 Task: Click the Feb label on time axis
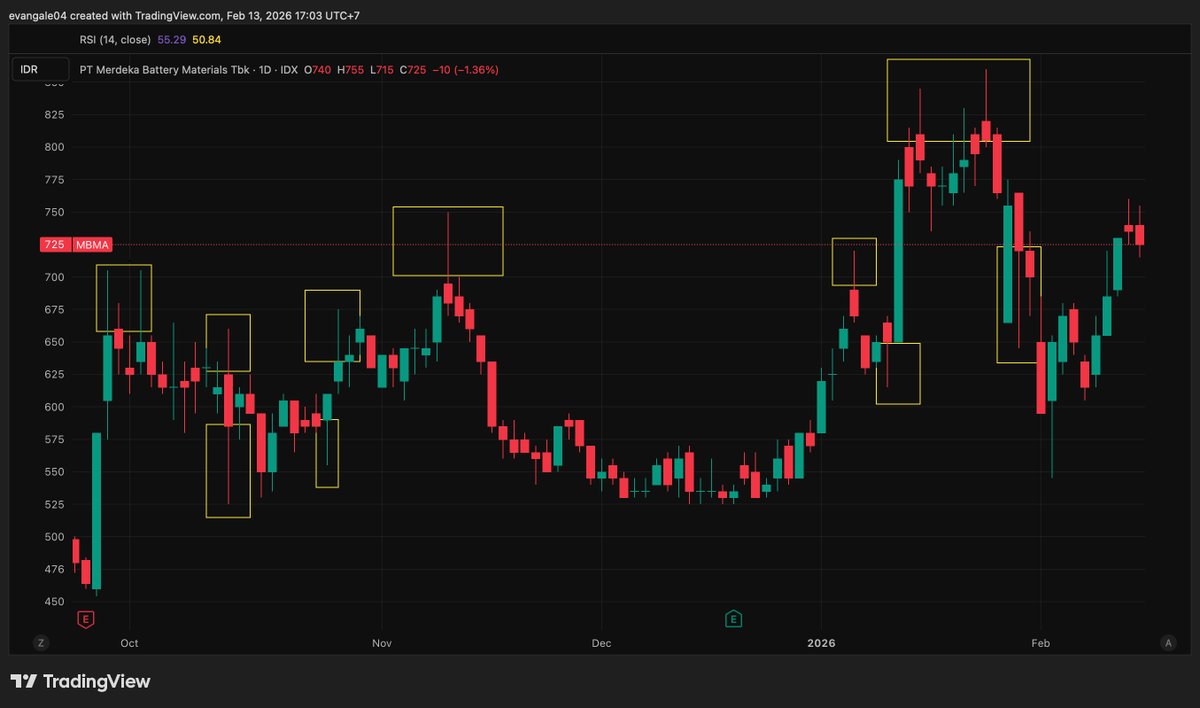tap(1041, 643)
